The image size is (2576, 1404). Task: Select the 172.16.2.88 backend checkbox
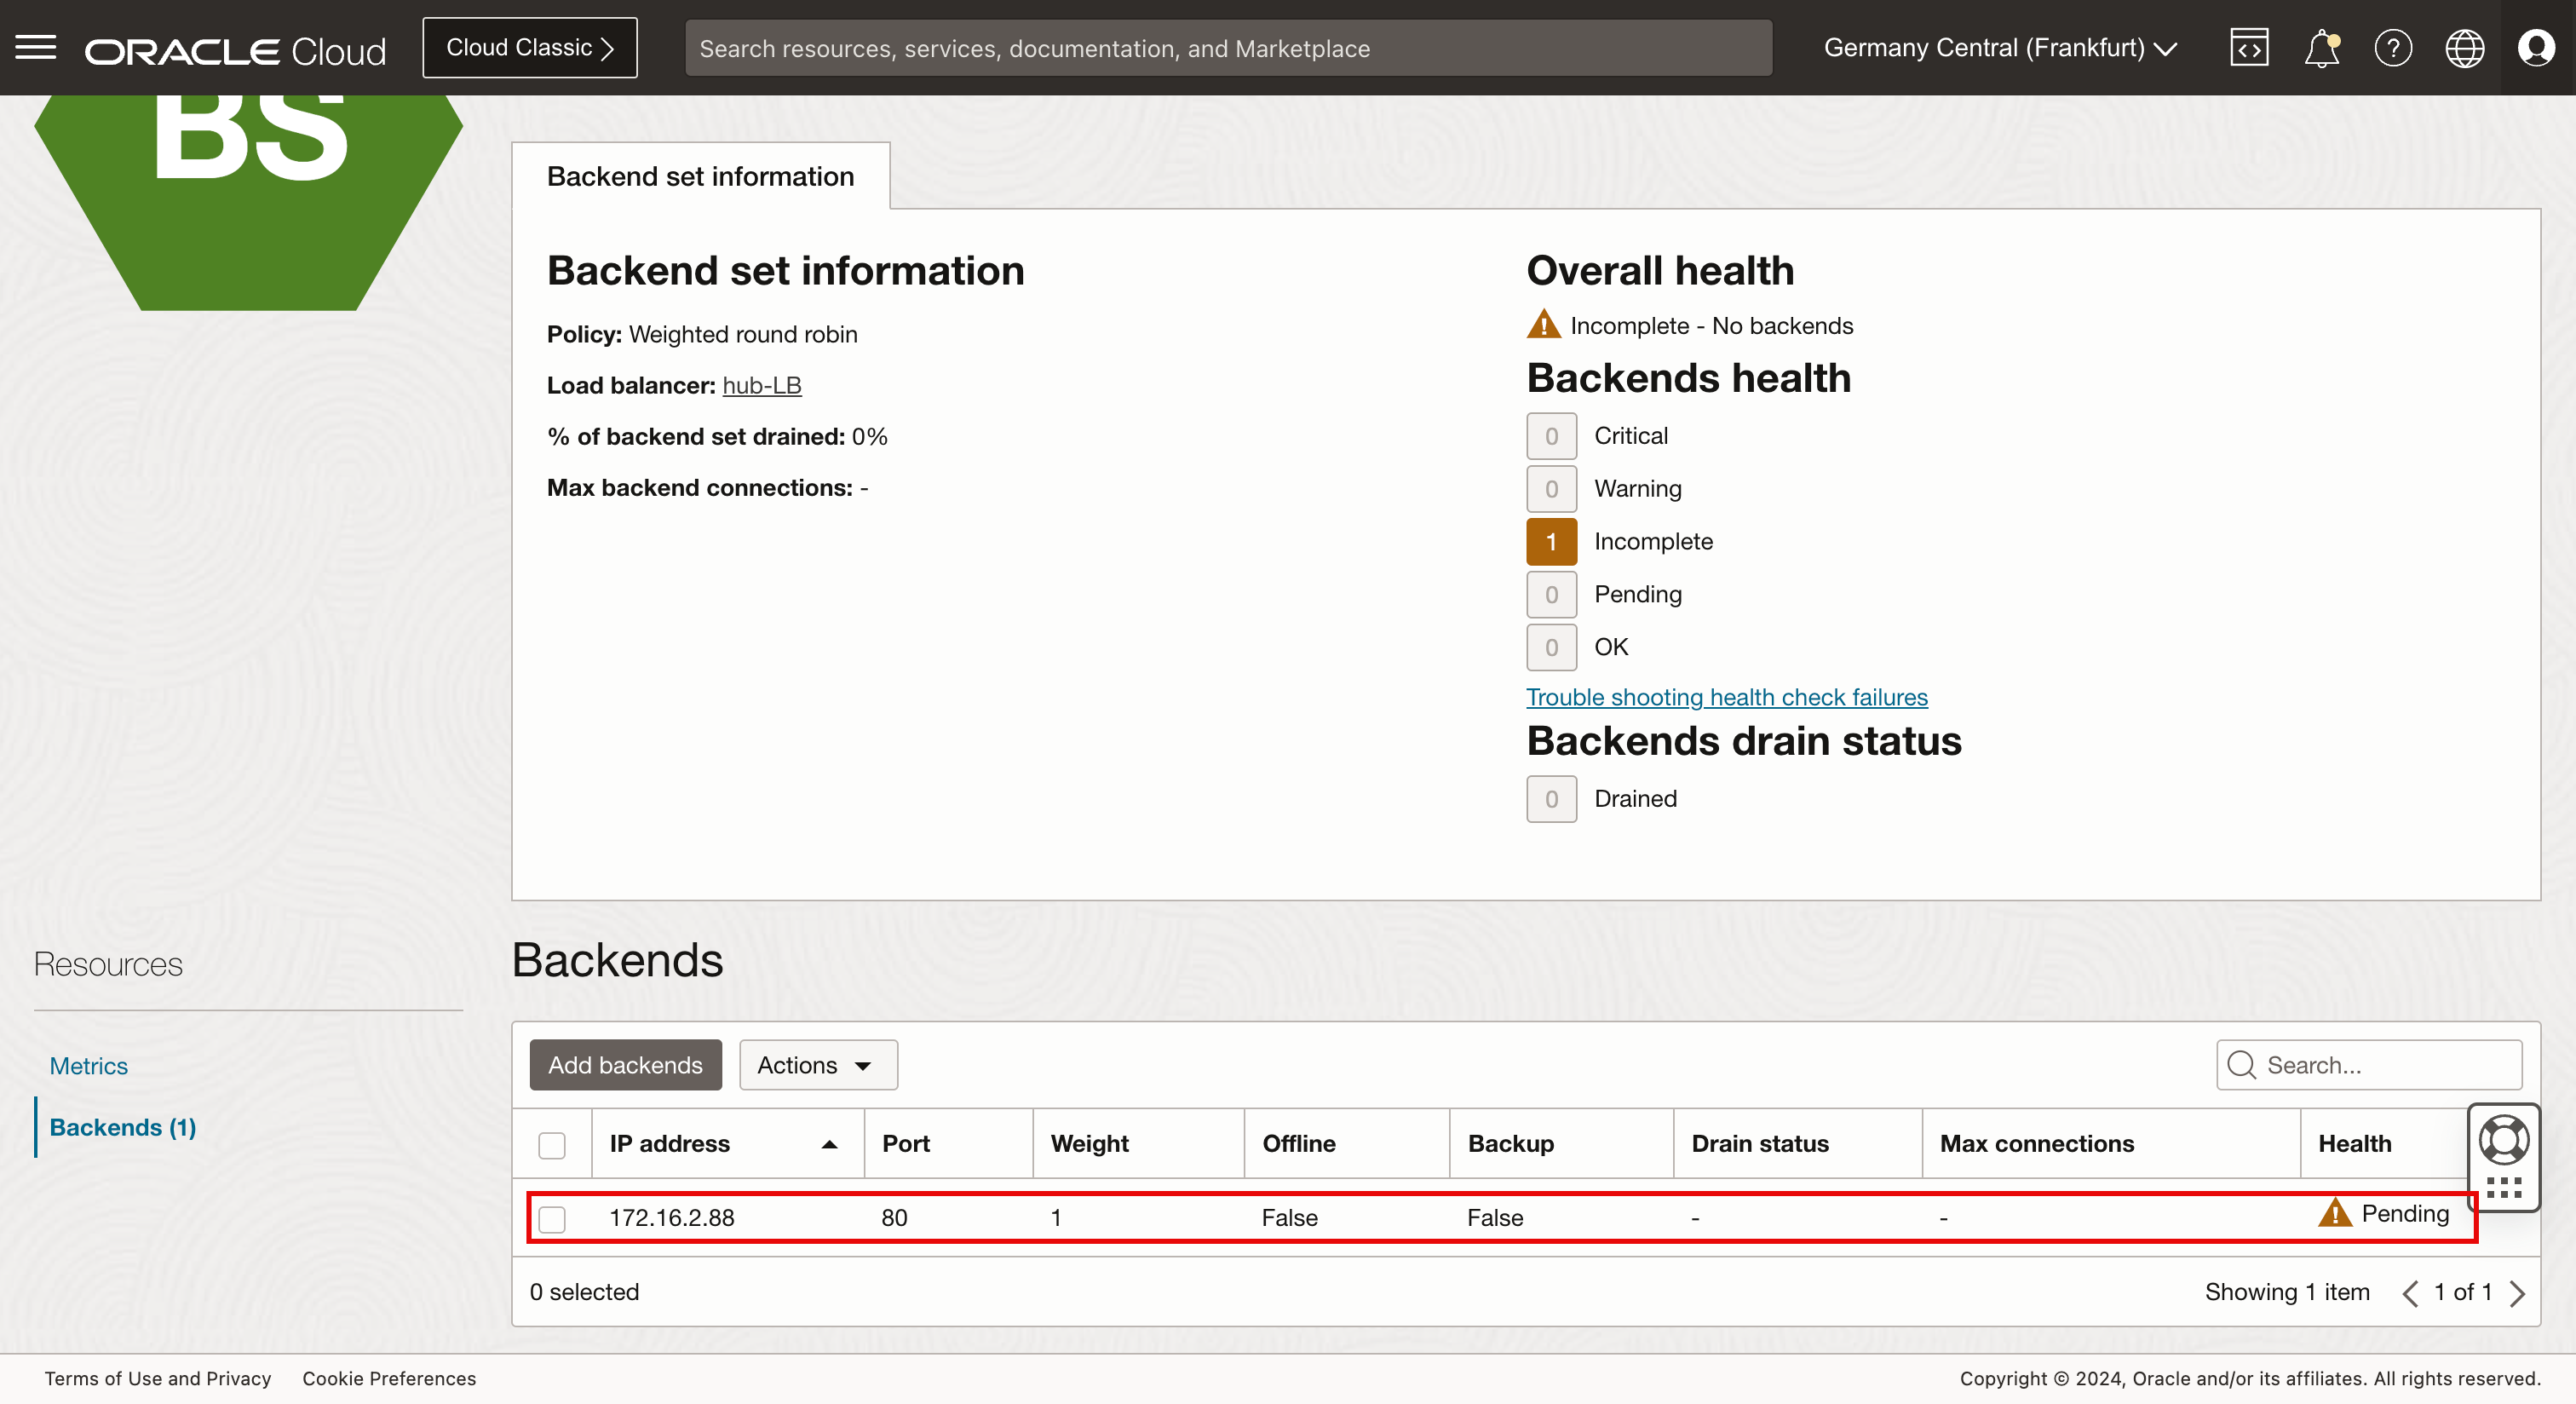tap(552, 1218)
